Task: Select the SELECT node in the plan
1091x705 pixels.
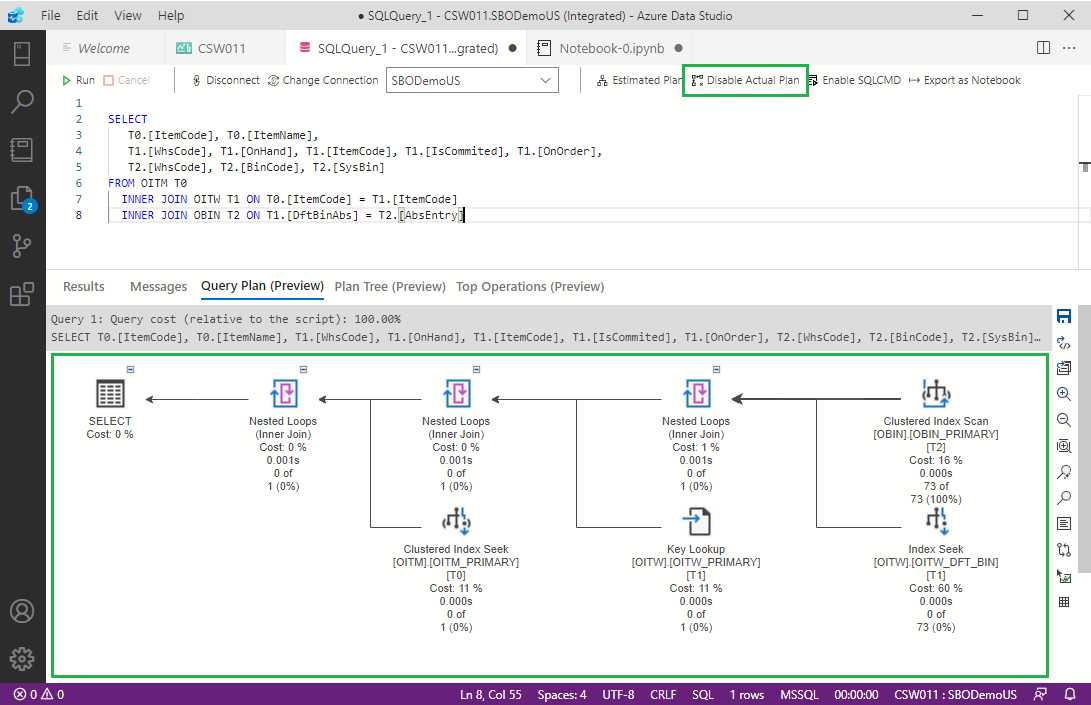Action: pyautogui.click(x=110, y=409)
